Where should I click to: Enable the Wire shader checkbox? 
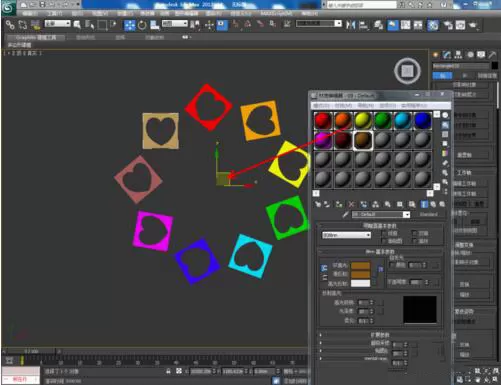click(384, 233)
